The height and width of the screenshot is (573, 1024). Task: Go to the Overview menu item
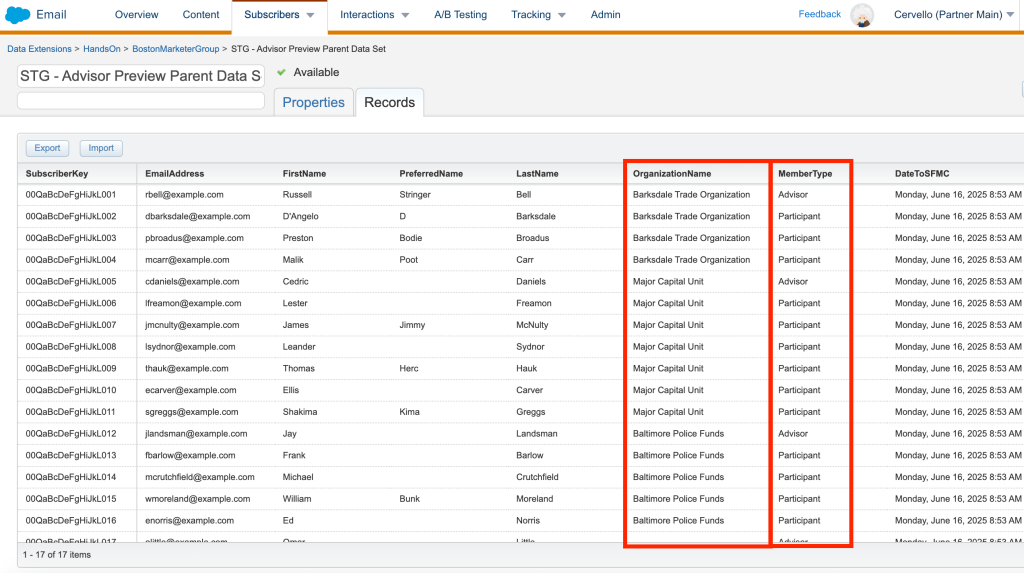pos(136,15)
